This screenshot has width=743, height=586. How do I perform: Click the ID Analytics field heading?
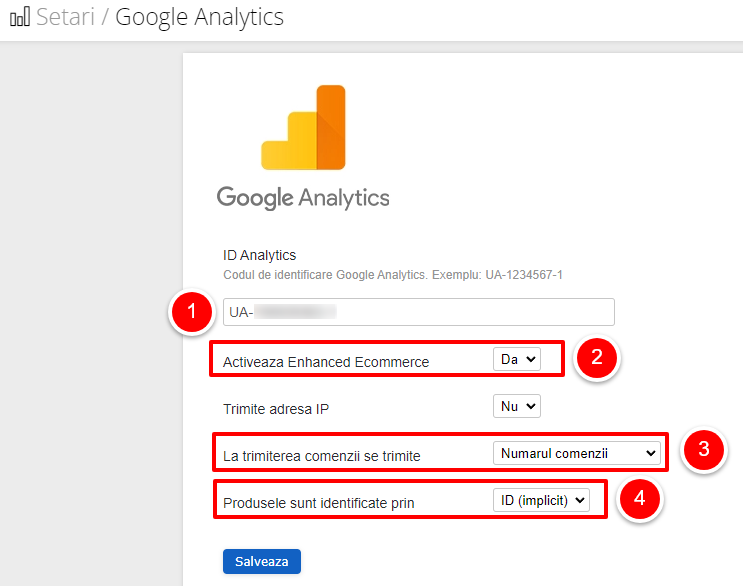click(x=259, y=255)
